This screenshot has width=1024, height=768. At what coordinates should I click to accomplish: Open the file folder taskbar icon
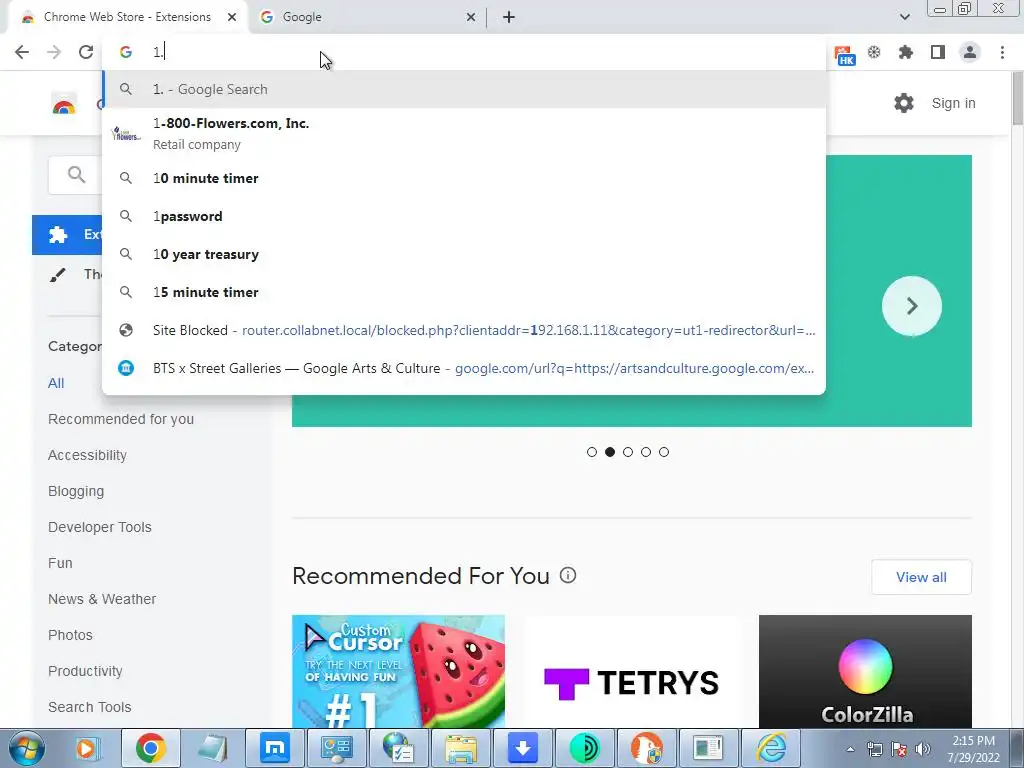pos(460,748)
